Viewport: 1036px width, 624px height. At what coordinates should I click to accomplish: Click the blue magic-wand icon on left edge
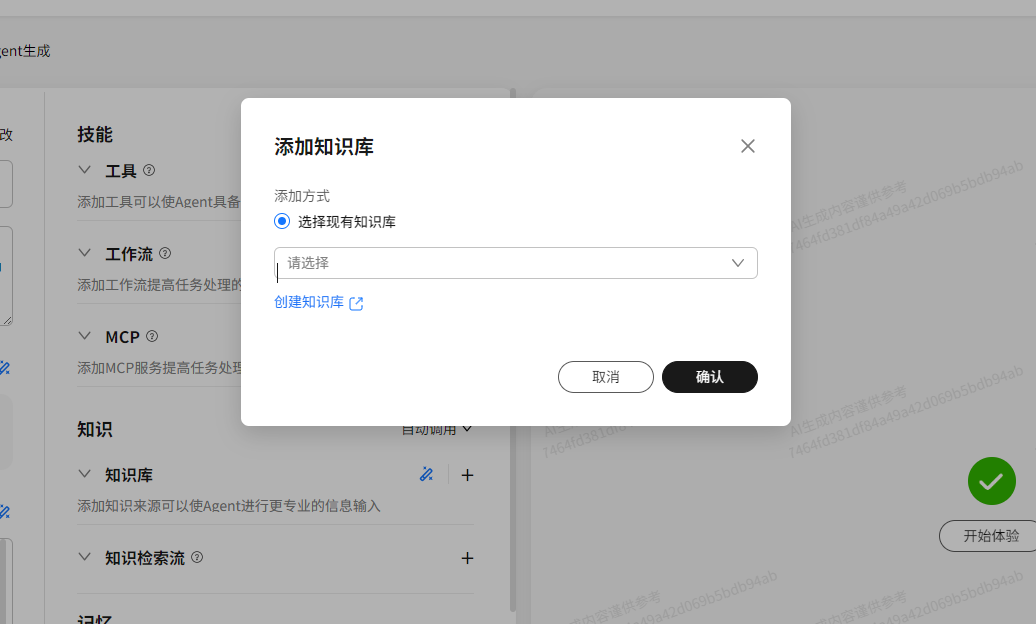point(4,368)
